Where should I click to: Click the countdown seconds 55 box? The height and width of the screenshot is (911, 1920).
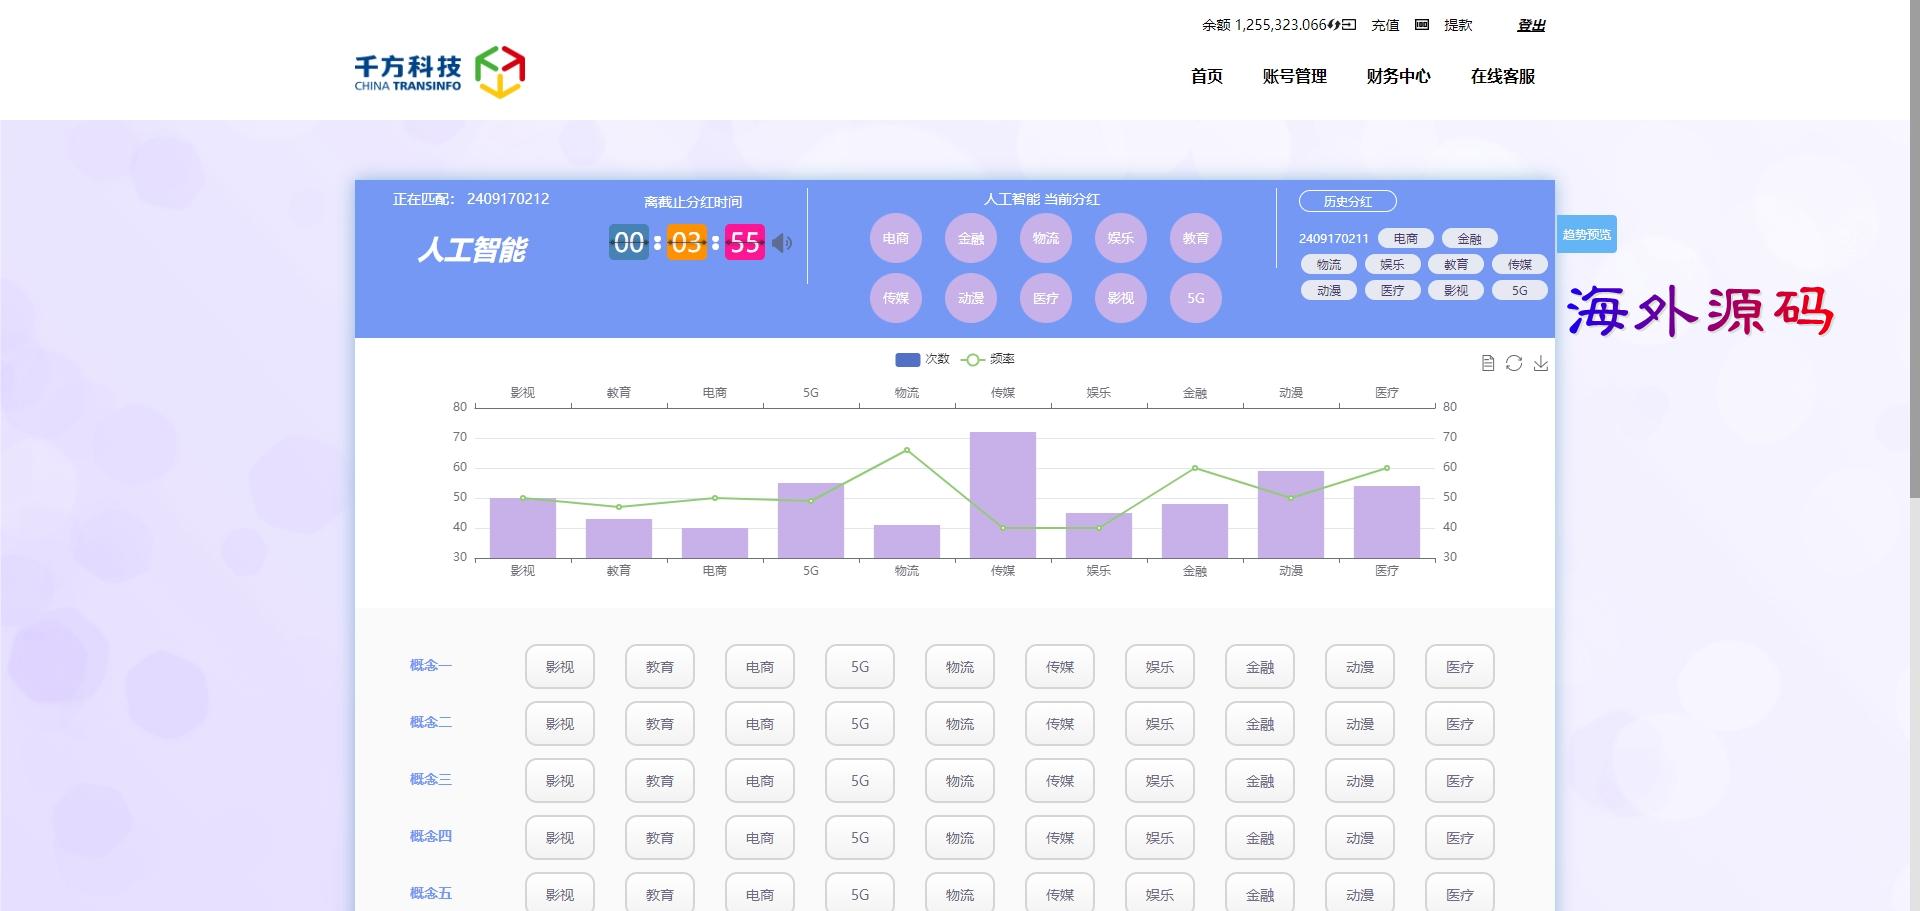(745, 242)
